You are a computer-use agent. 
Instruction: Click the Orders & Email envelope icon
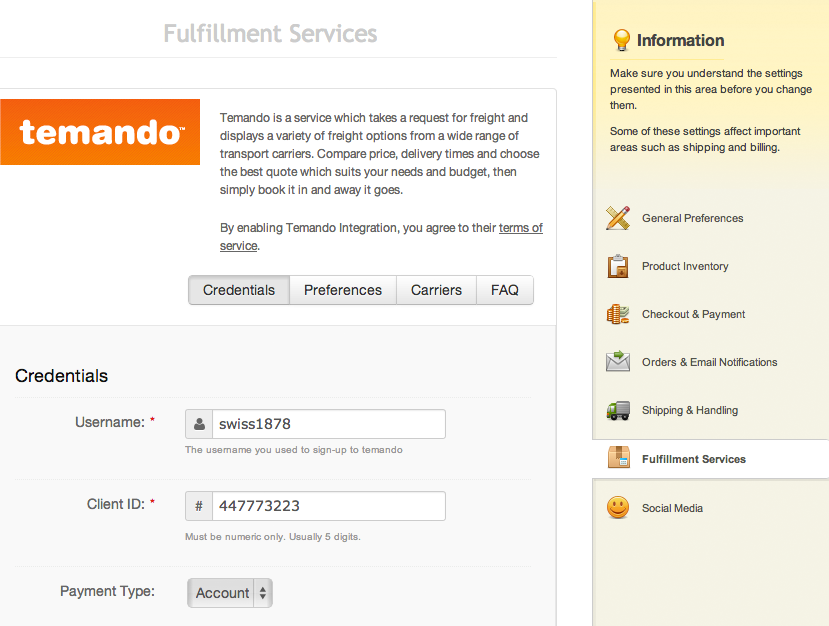(618, 362)
